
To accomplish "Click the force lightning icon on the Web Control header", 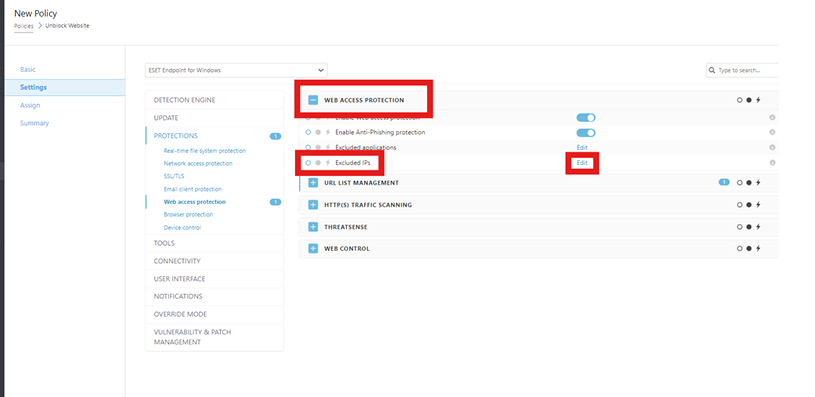I will pyautogui.click(x=758, y=248).
